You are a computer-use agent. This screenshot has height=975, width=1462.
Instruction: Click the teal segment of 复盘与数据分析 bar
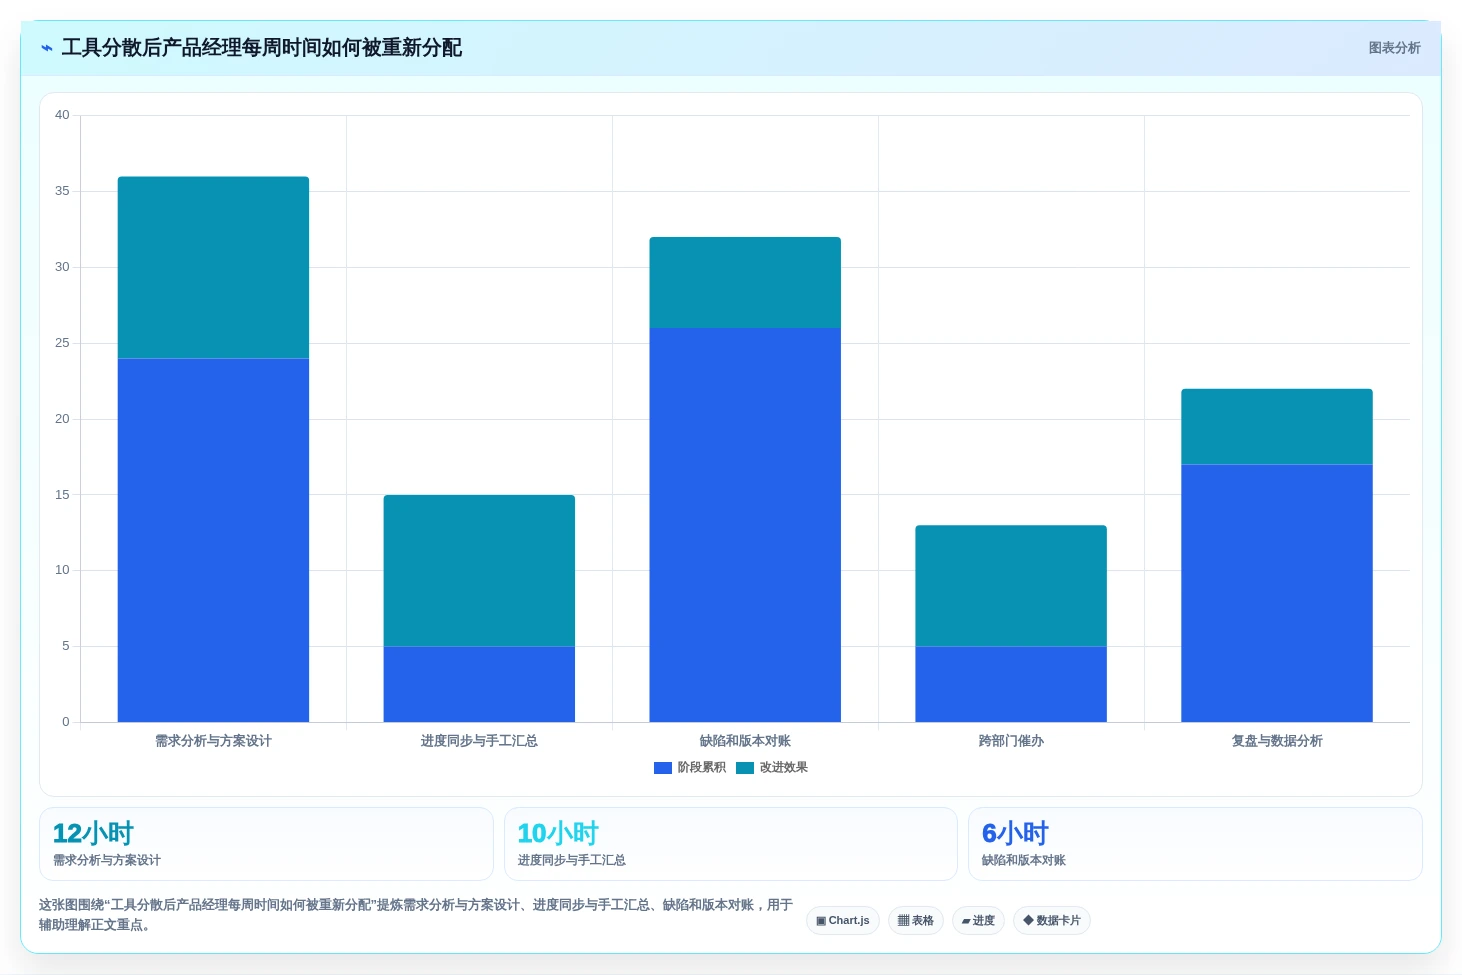tap(1277, 426)
